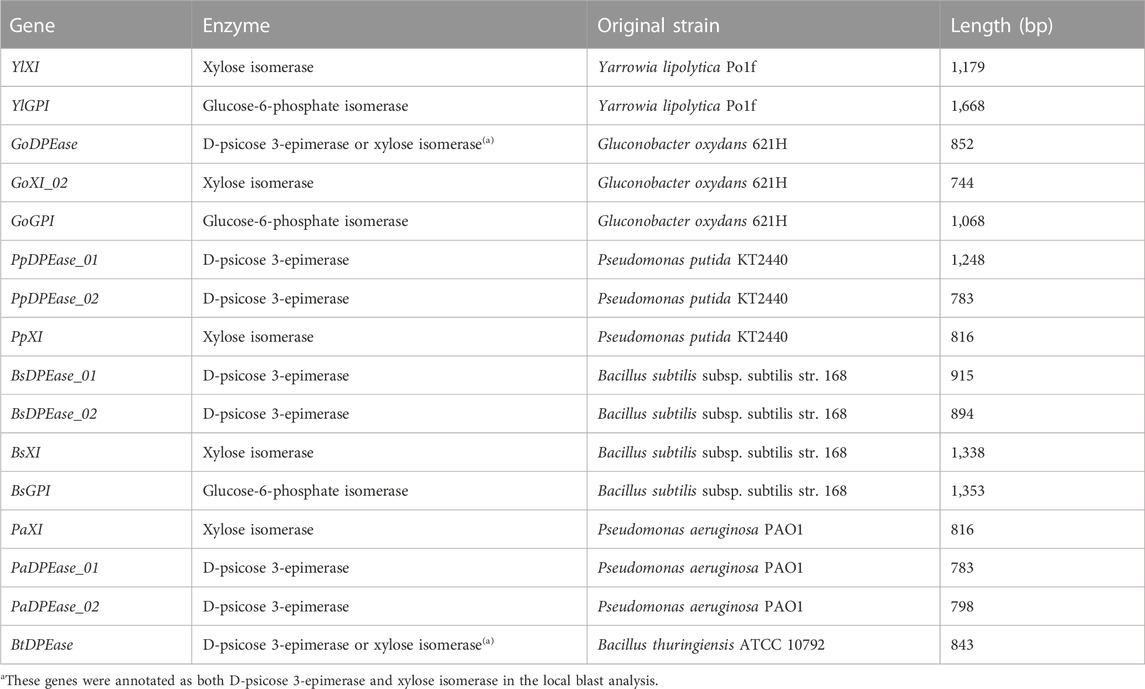Click the GoDPEase gene entry
The image size is (1145, 689).
(x=44, y=145)
